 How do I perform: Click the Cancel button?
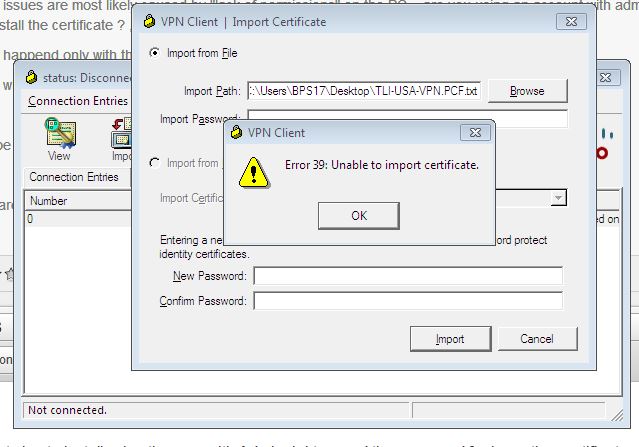[x=537, y=339]
